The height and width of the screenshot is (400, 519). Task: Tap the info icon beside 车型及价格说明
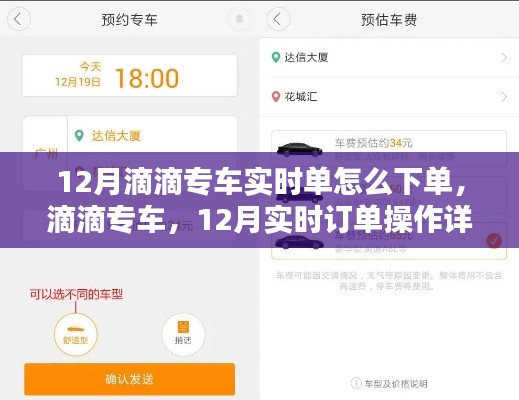click(356, 383)
